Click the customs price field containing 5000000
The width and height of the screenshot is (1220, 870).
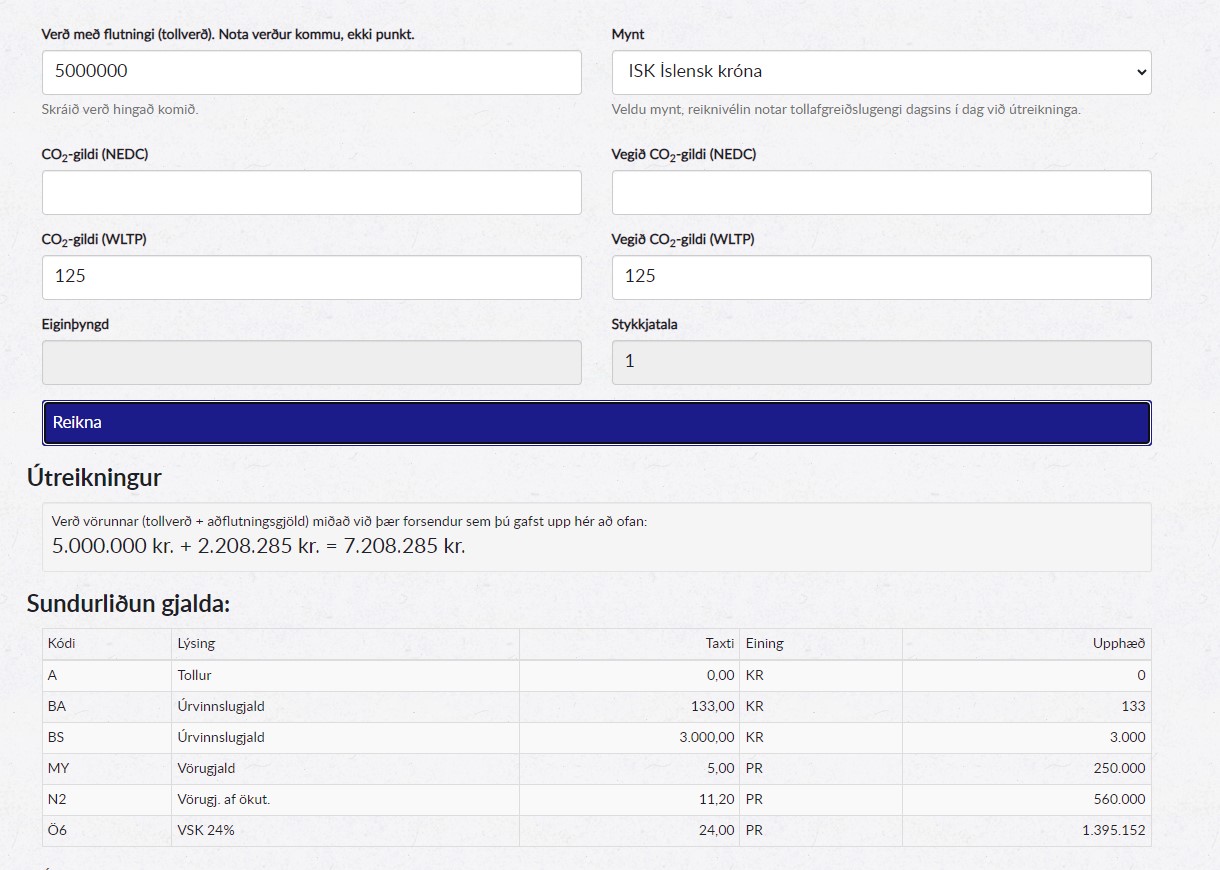point(311,72)
